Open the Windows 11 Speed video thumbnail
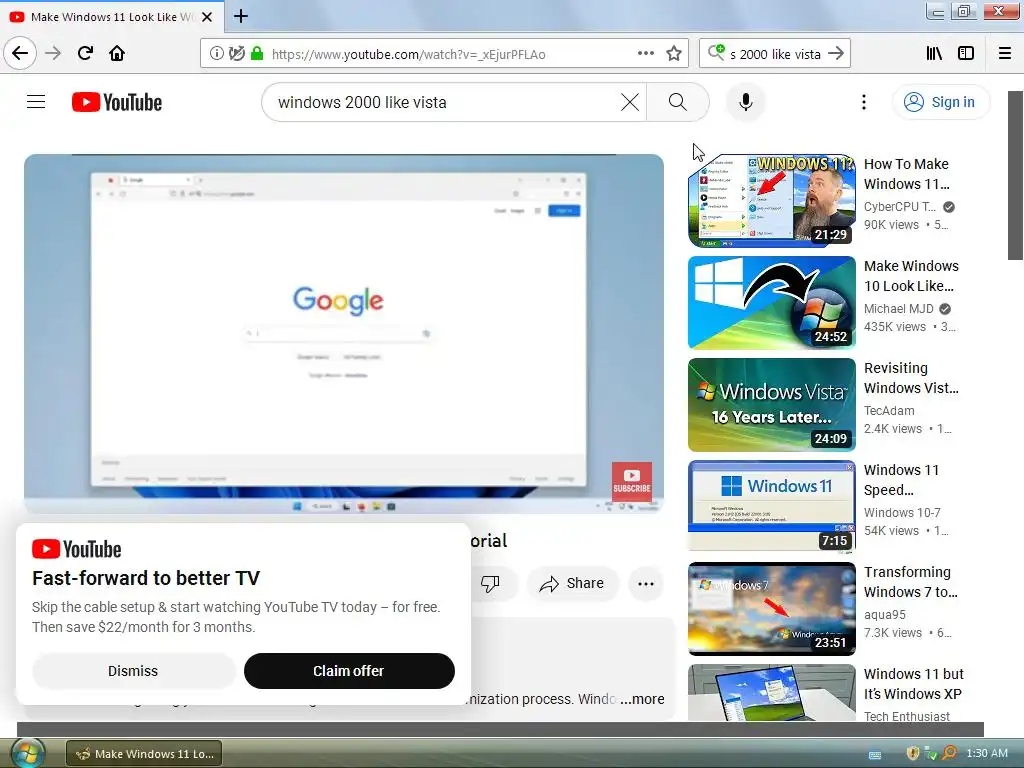Image resolution: width=1024 pixels, height=768 pixels. (771, 506)
